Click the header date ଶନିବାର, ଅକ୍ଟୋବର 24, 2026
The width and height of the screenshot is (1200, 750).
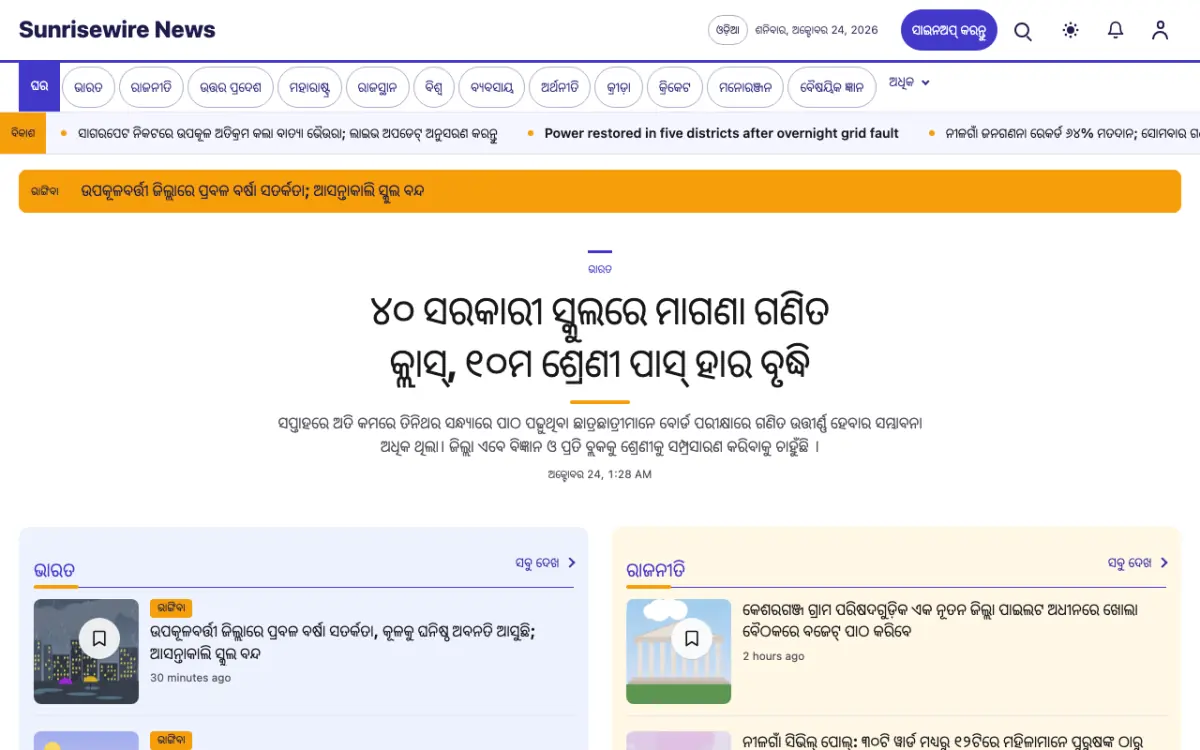tap(817, 30)
